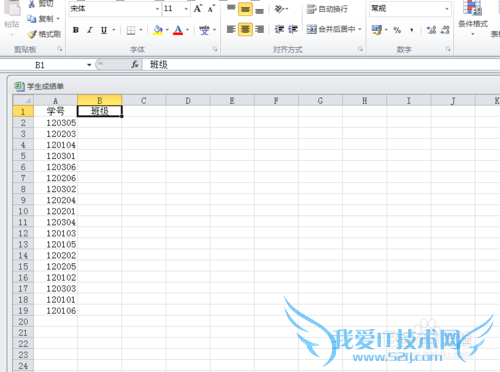The width and height of the screenshot is (500, 372).
Task: Increase font size with the large A
Action: point(198,9)
